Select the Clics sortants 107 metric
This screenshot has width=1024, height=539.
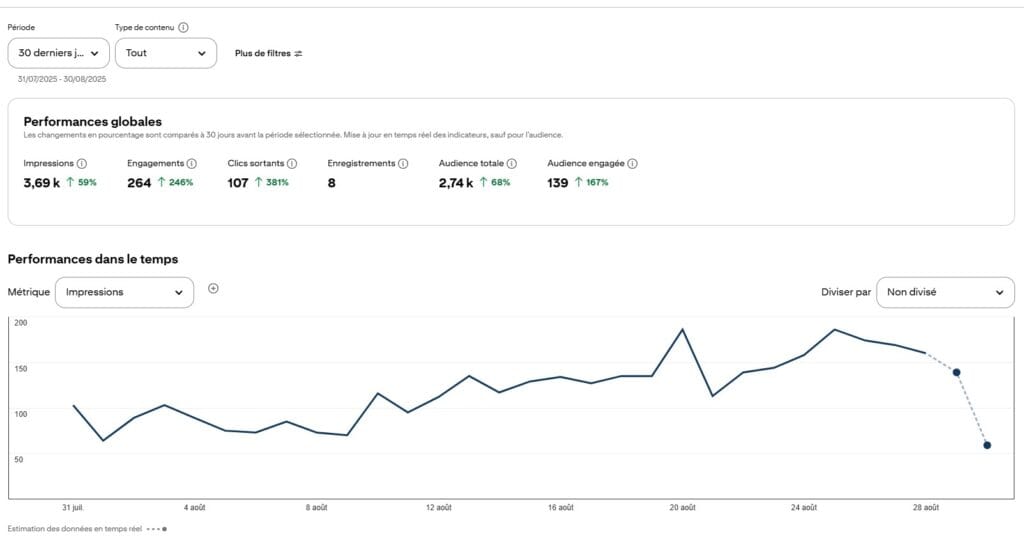pyautogui.click(x=238, y=183)
